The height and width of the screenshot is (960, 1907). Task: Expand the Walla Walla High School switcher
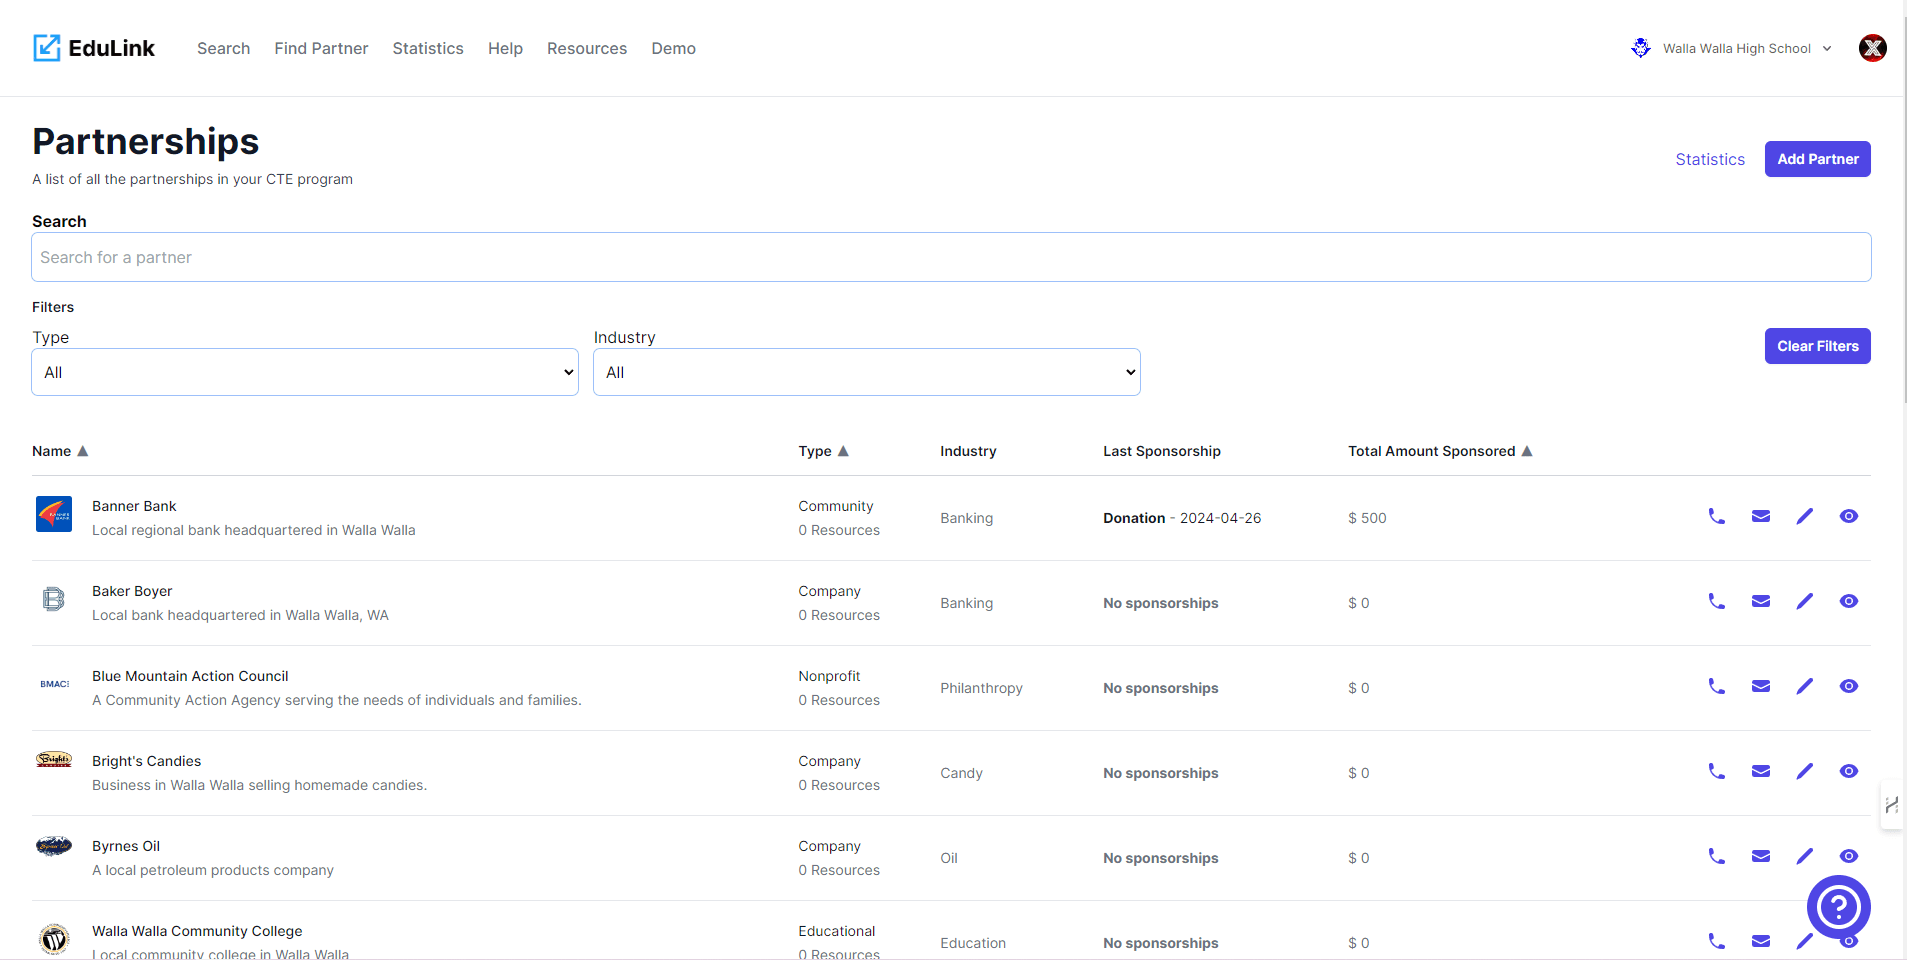click(x=1735, y=48)
